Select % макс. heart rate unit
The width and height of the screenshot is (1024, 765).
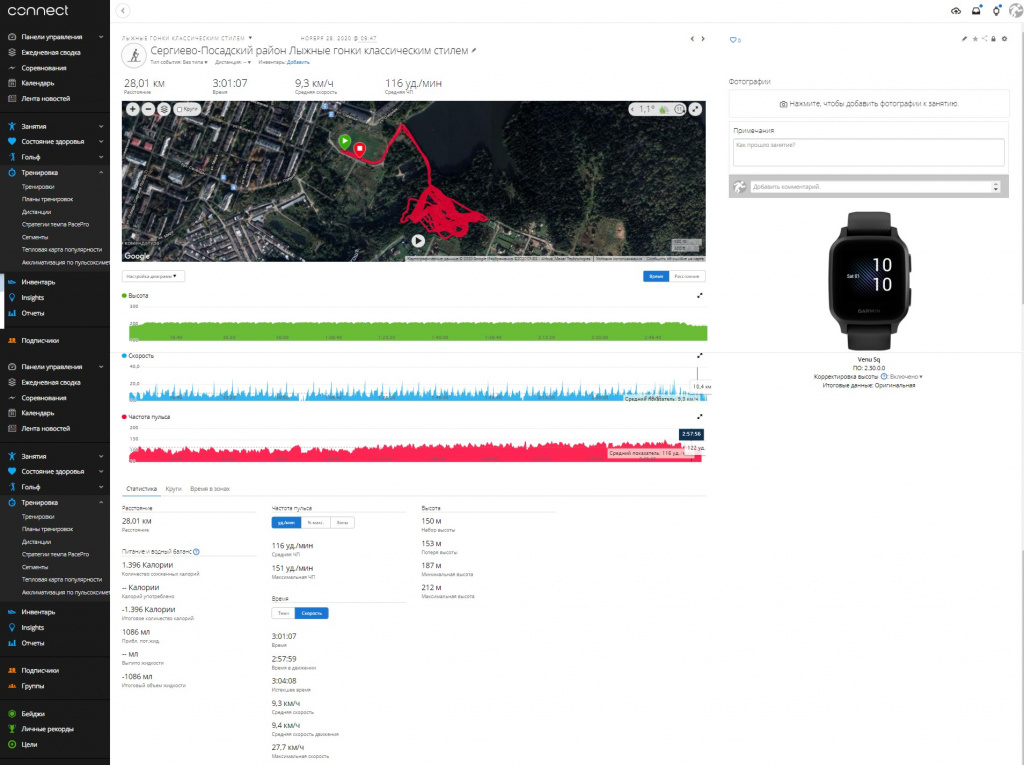[x=316, y=523]
